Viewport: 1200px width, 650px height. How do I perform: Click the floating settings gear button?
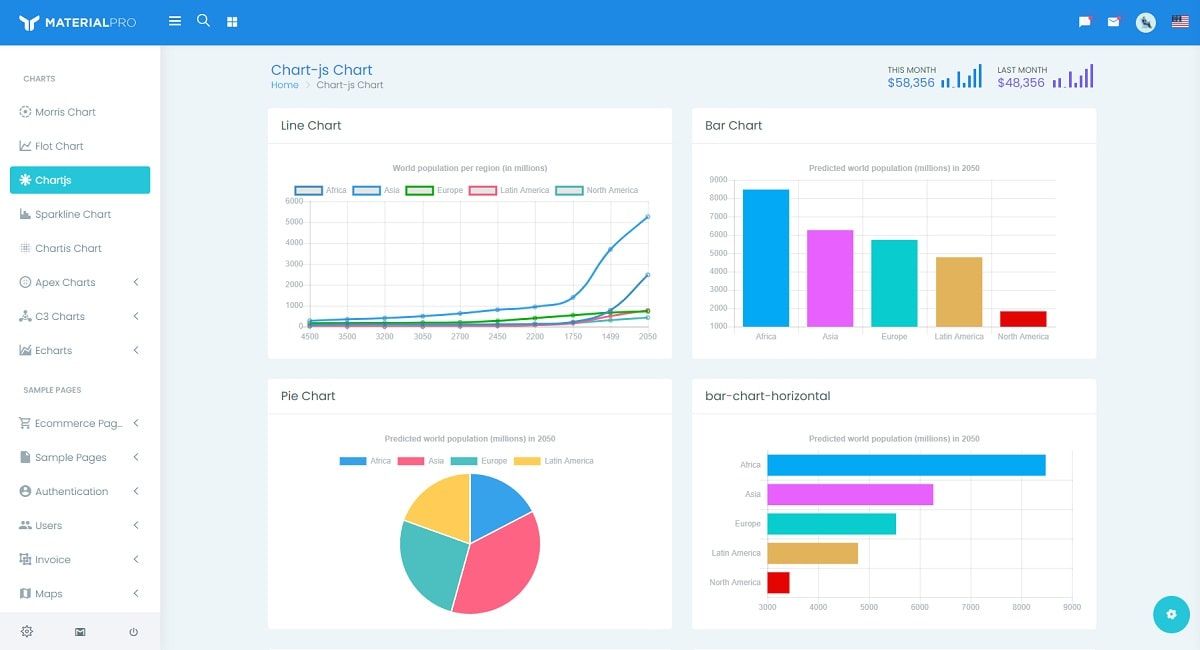tap(1171, 614)
